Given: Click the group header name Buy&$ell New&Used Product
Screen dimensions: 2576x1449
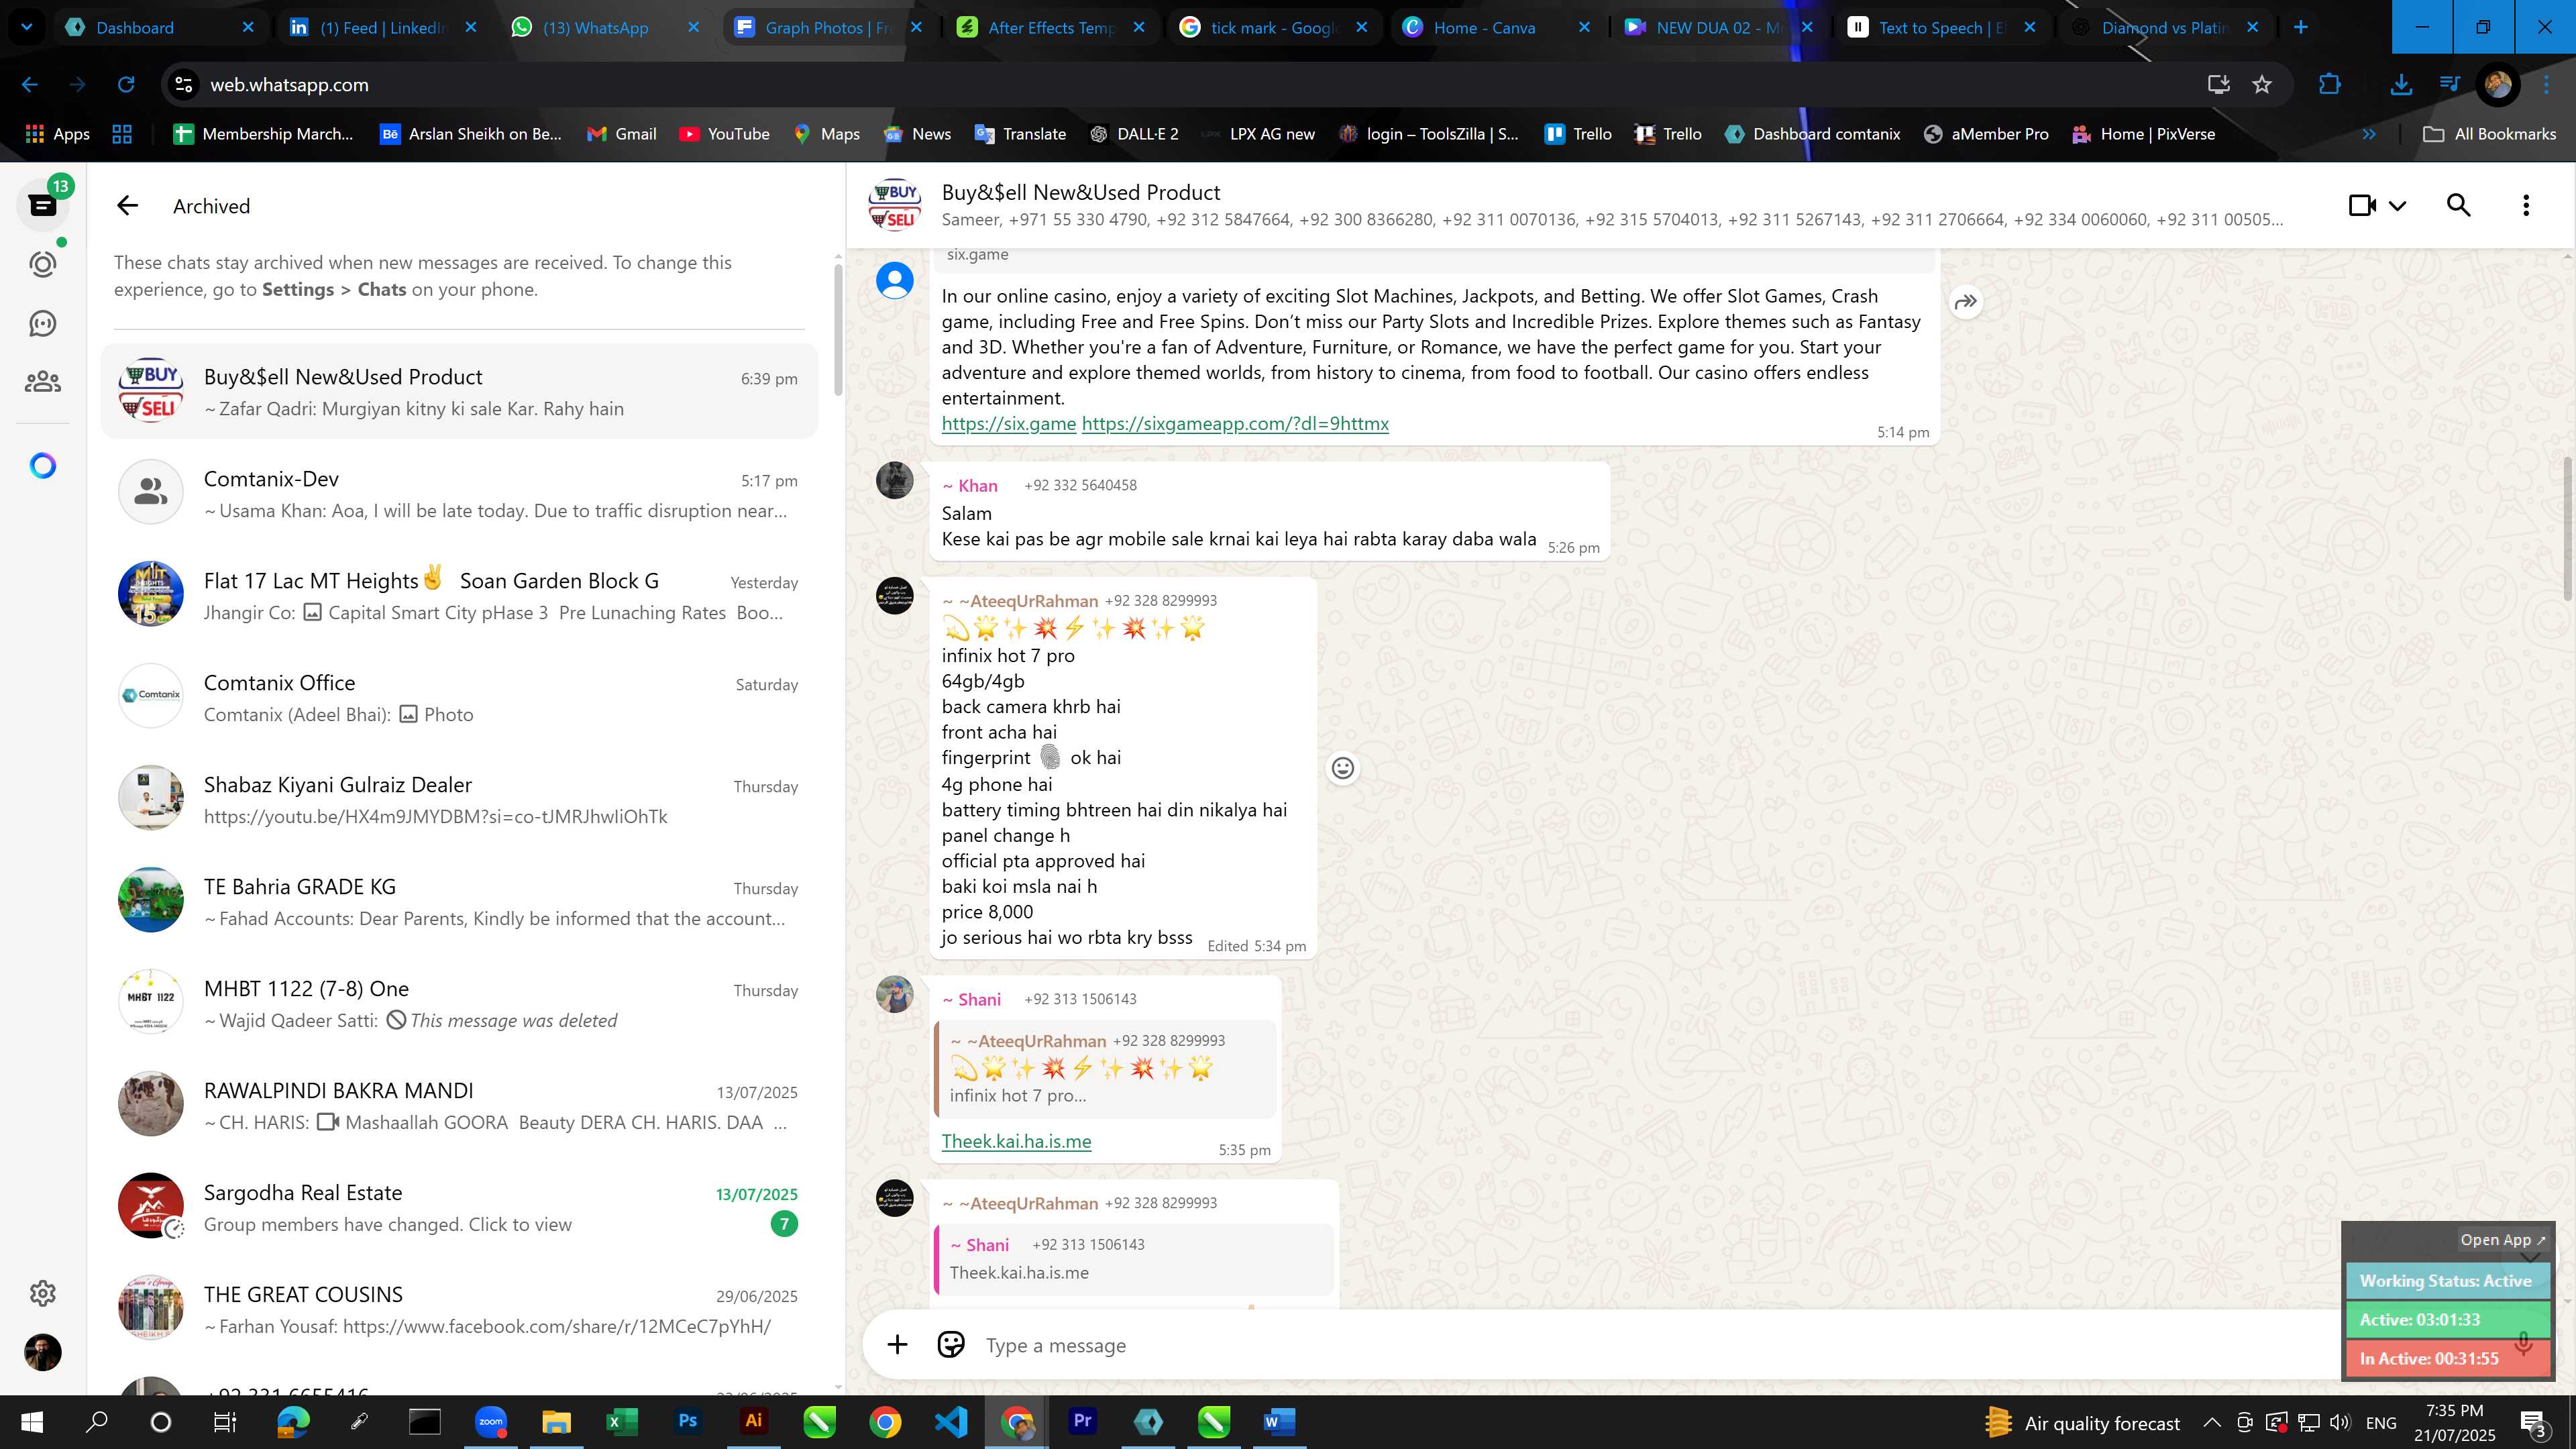Looking at the screenshot, I should point(1081,192).
